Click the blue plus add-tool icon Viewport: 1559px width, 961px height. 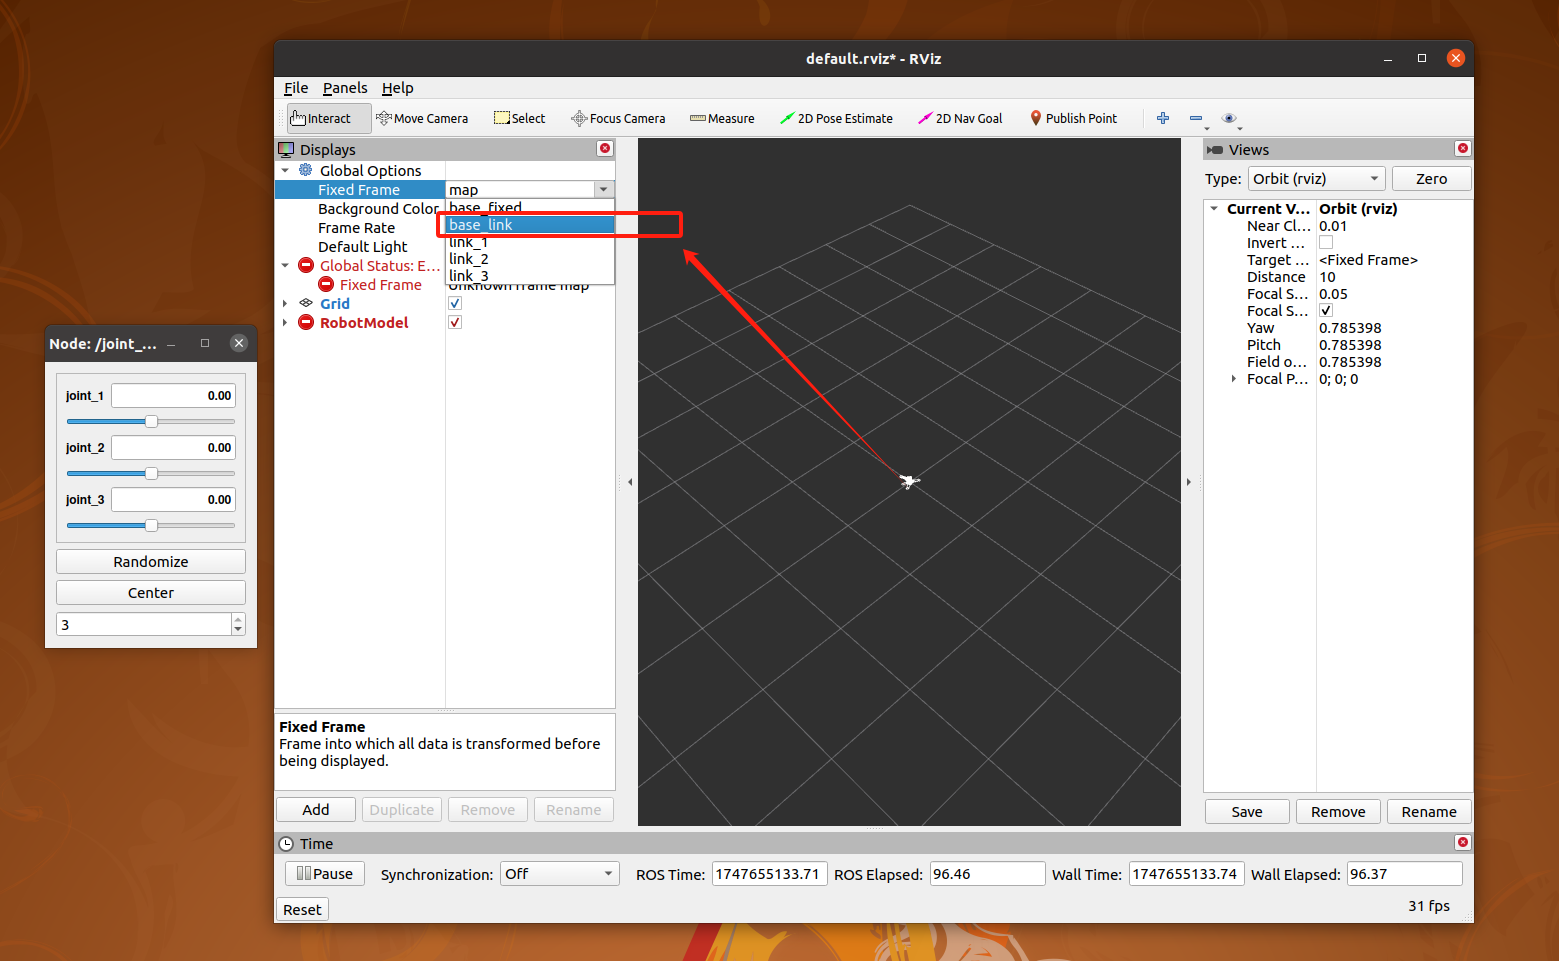click(1163, 118)
